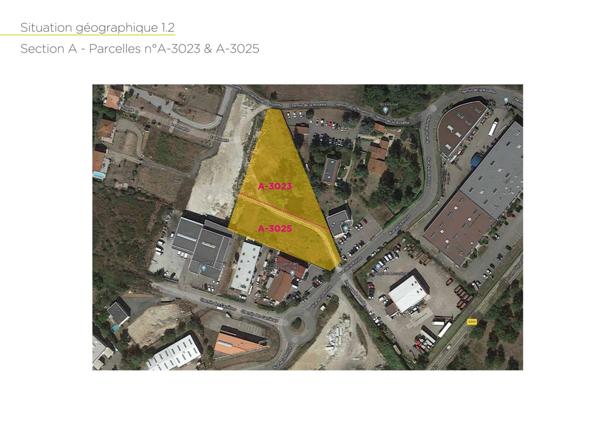Screen dimensions: 600x424
Task: Click the green underline beneath the title
Action: [88, 35]
